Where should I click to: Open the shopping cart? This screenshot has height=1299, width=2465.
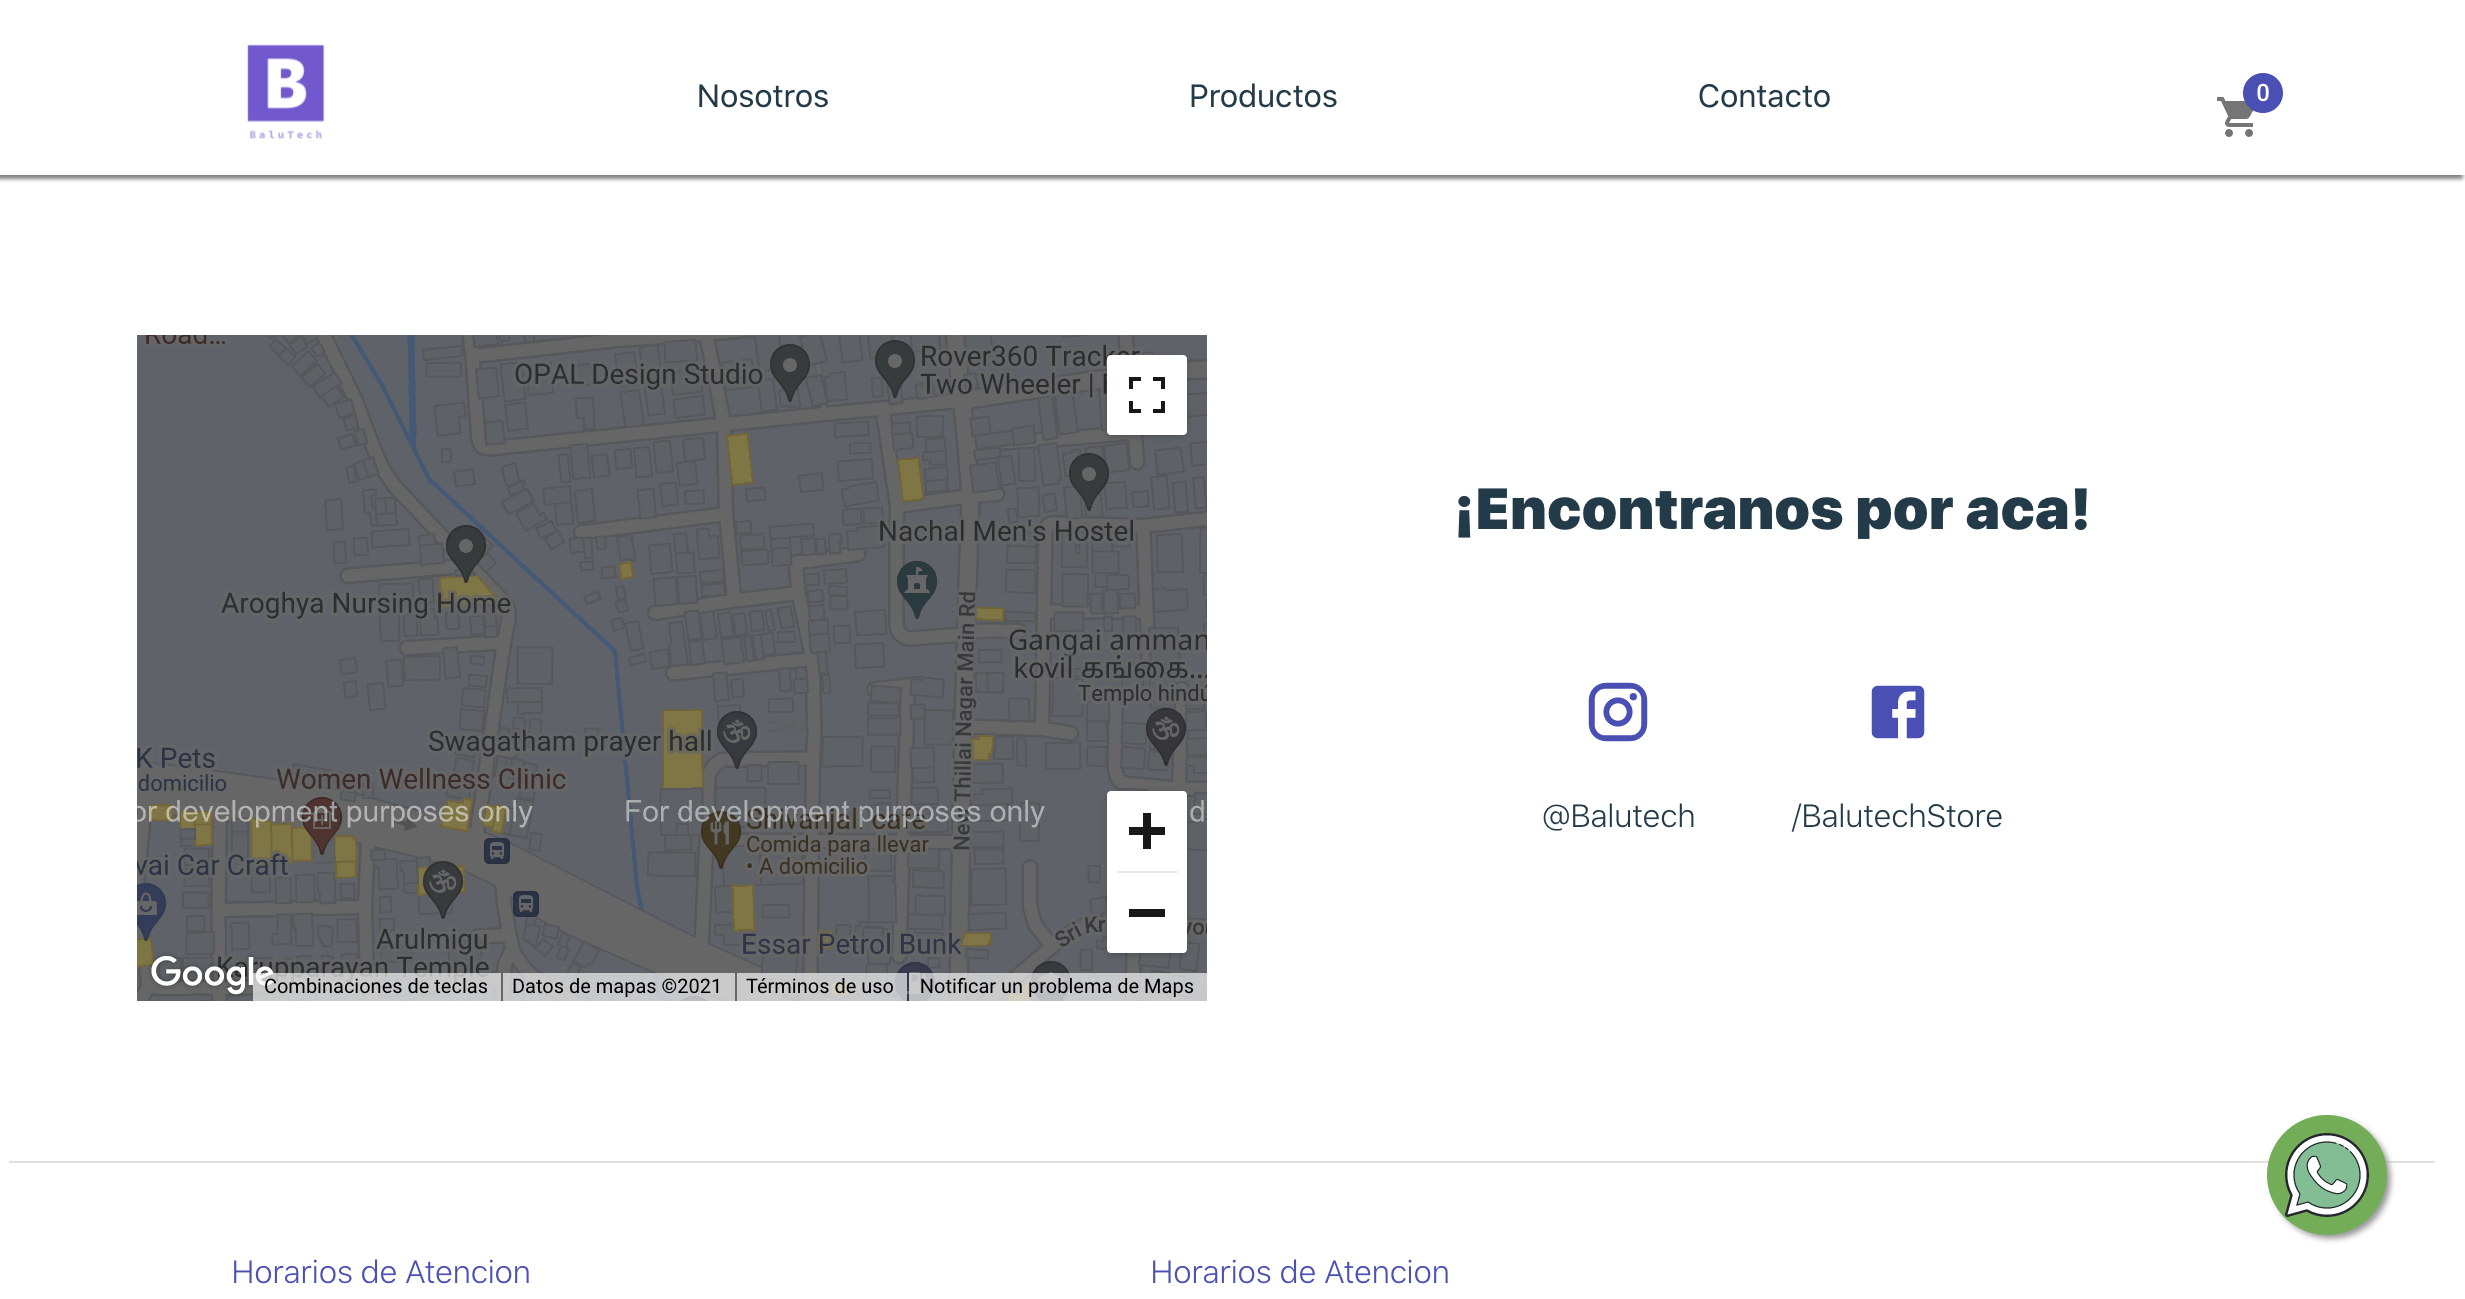point(2237,113)
